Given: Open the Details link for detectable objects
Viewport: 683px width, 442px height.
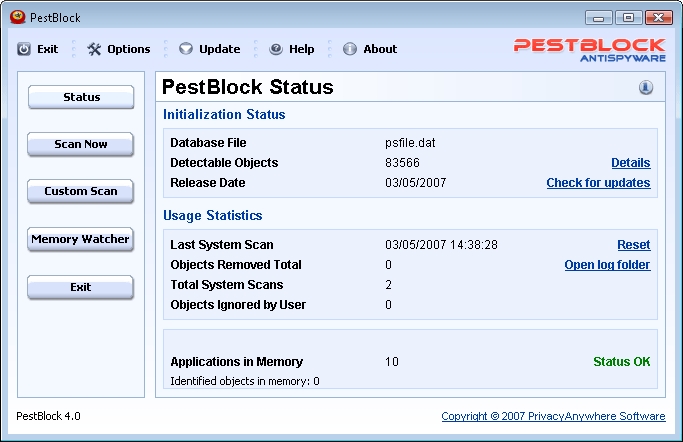Looking at the screenshot, I should click(x=630, y=163).
